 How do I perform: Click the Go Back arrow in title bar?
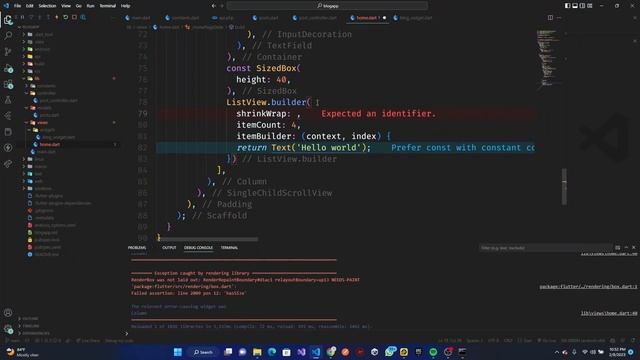(x=213, y=6)
